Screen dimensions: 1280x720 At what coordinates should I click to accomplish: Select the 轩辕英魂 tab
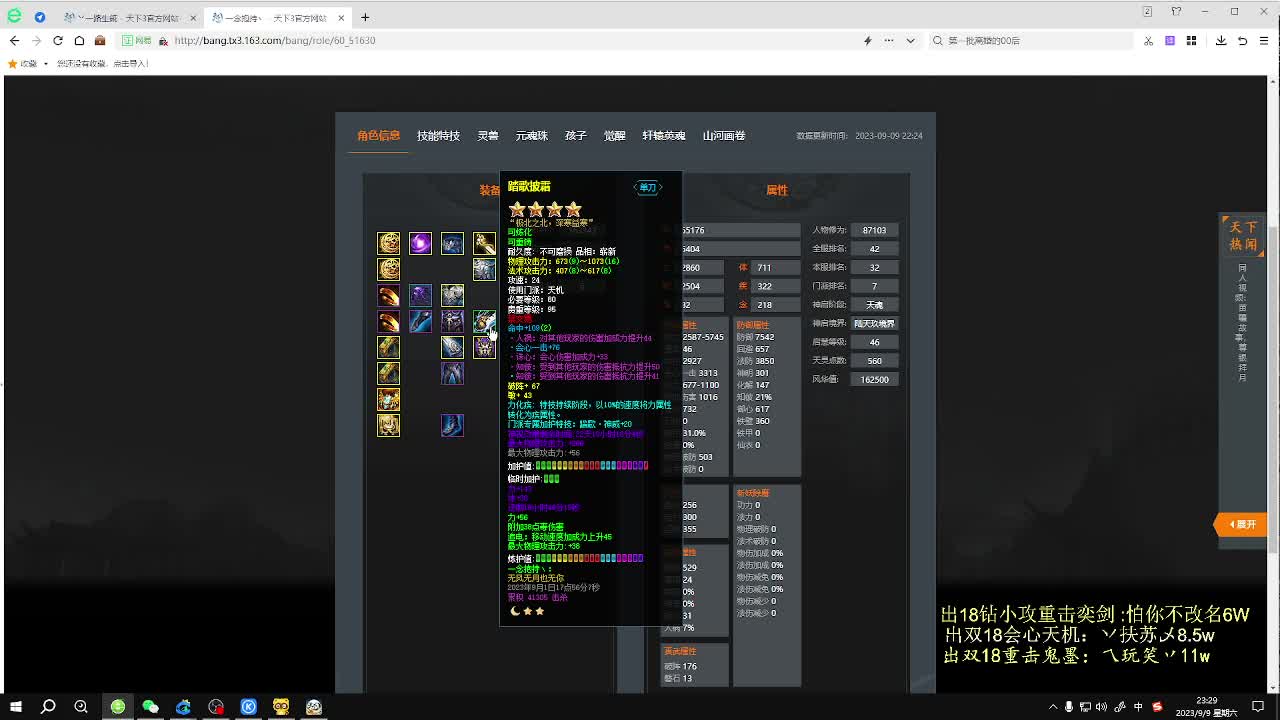point(663,136)
